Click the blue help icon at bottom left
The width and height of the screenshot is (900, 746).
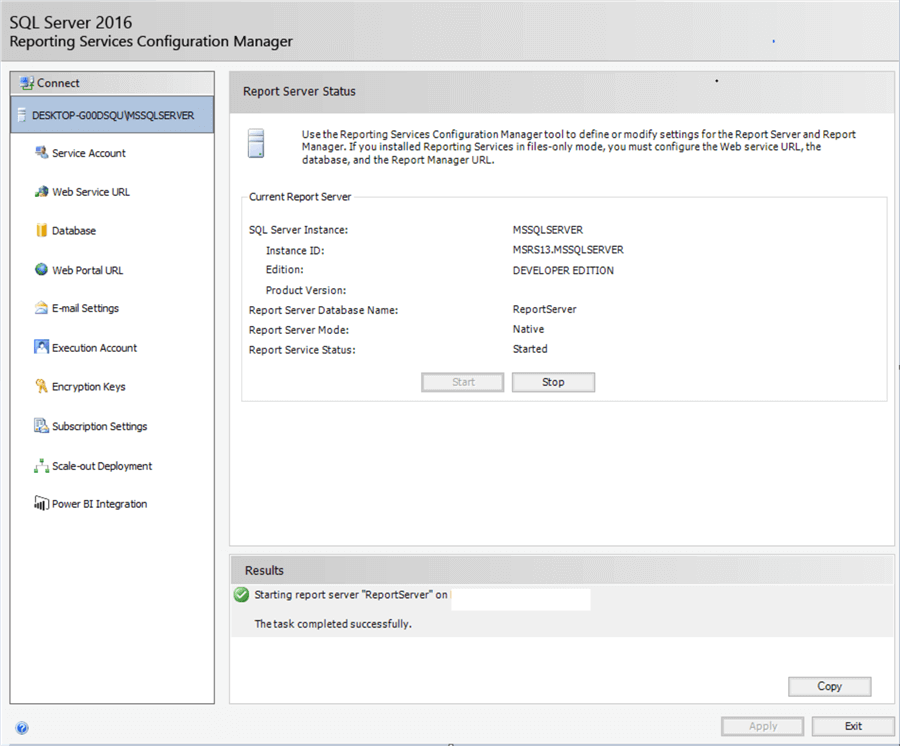pos(22,728)
